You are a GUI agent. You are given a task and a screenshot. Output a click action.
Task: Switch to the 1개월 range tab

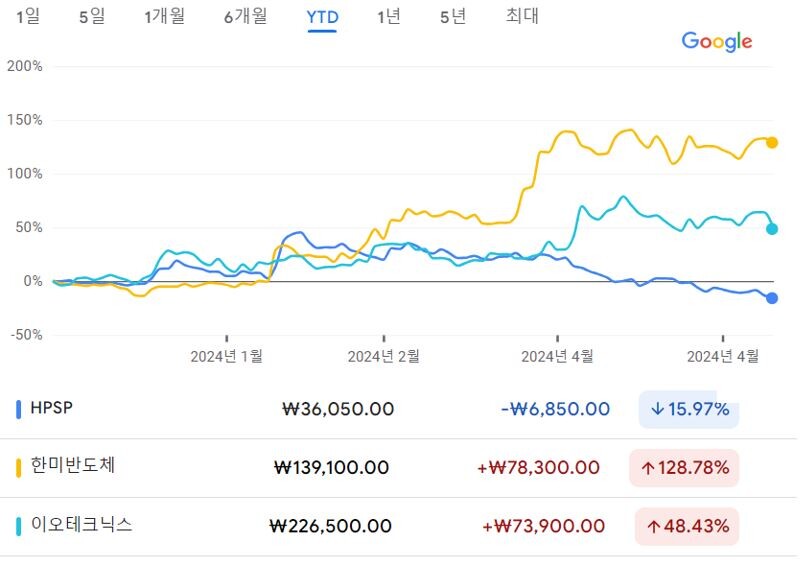coord(164,17)
